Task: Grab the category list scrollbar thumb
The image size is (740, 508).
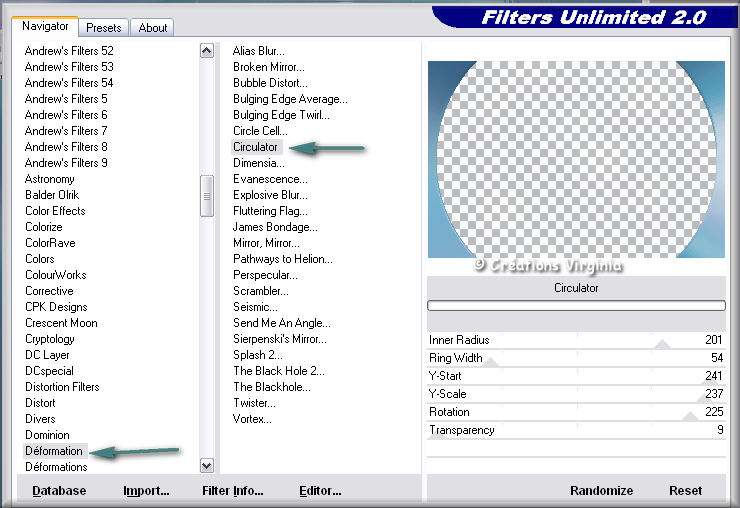Action: (x=207, y=196)
